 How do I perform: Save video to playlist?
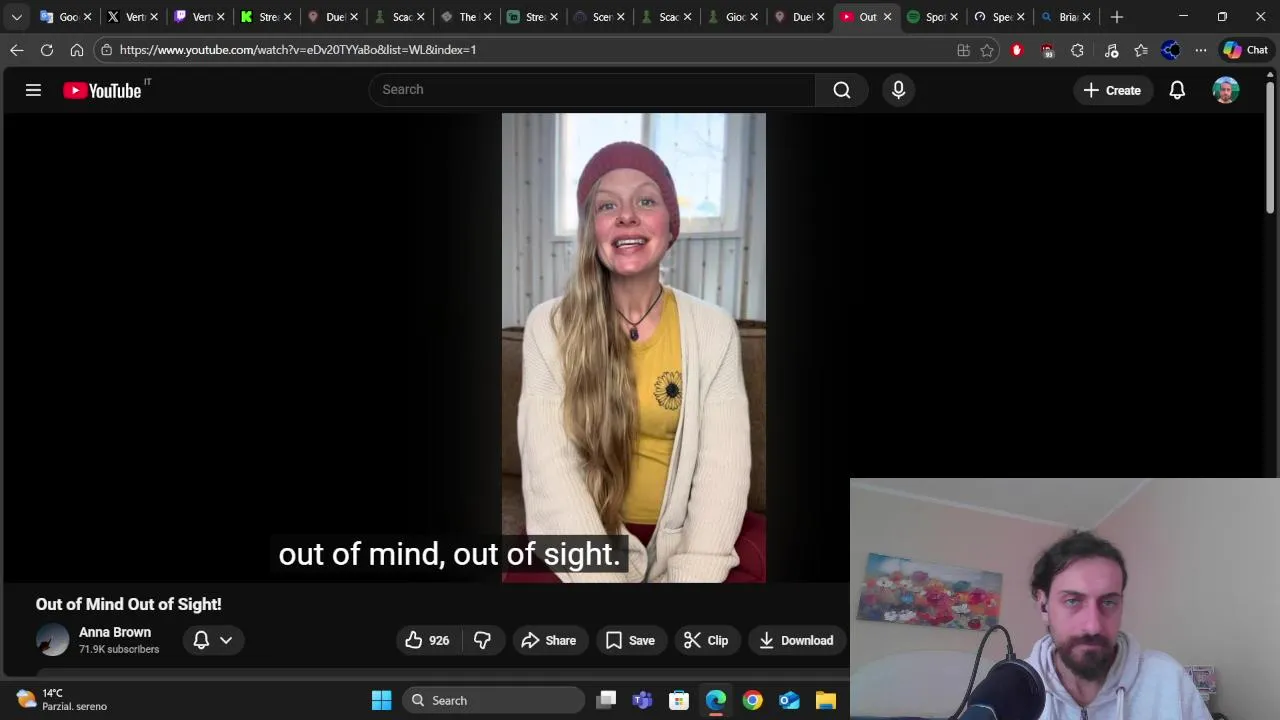630,640
